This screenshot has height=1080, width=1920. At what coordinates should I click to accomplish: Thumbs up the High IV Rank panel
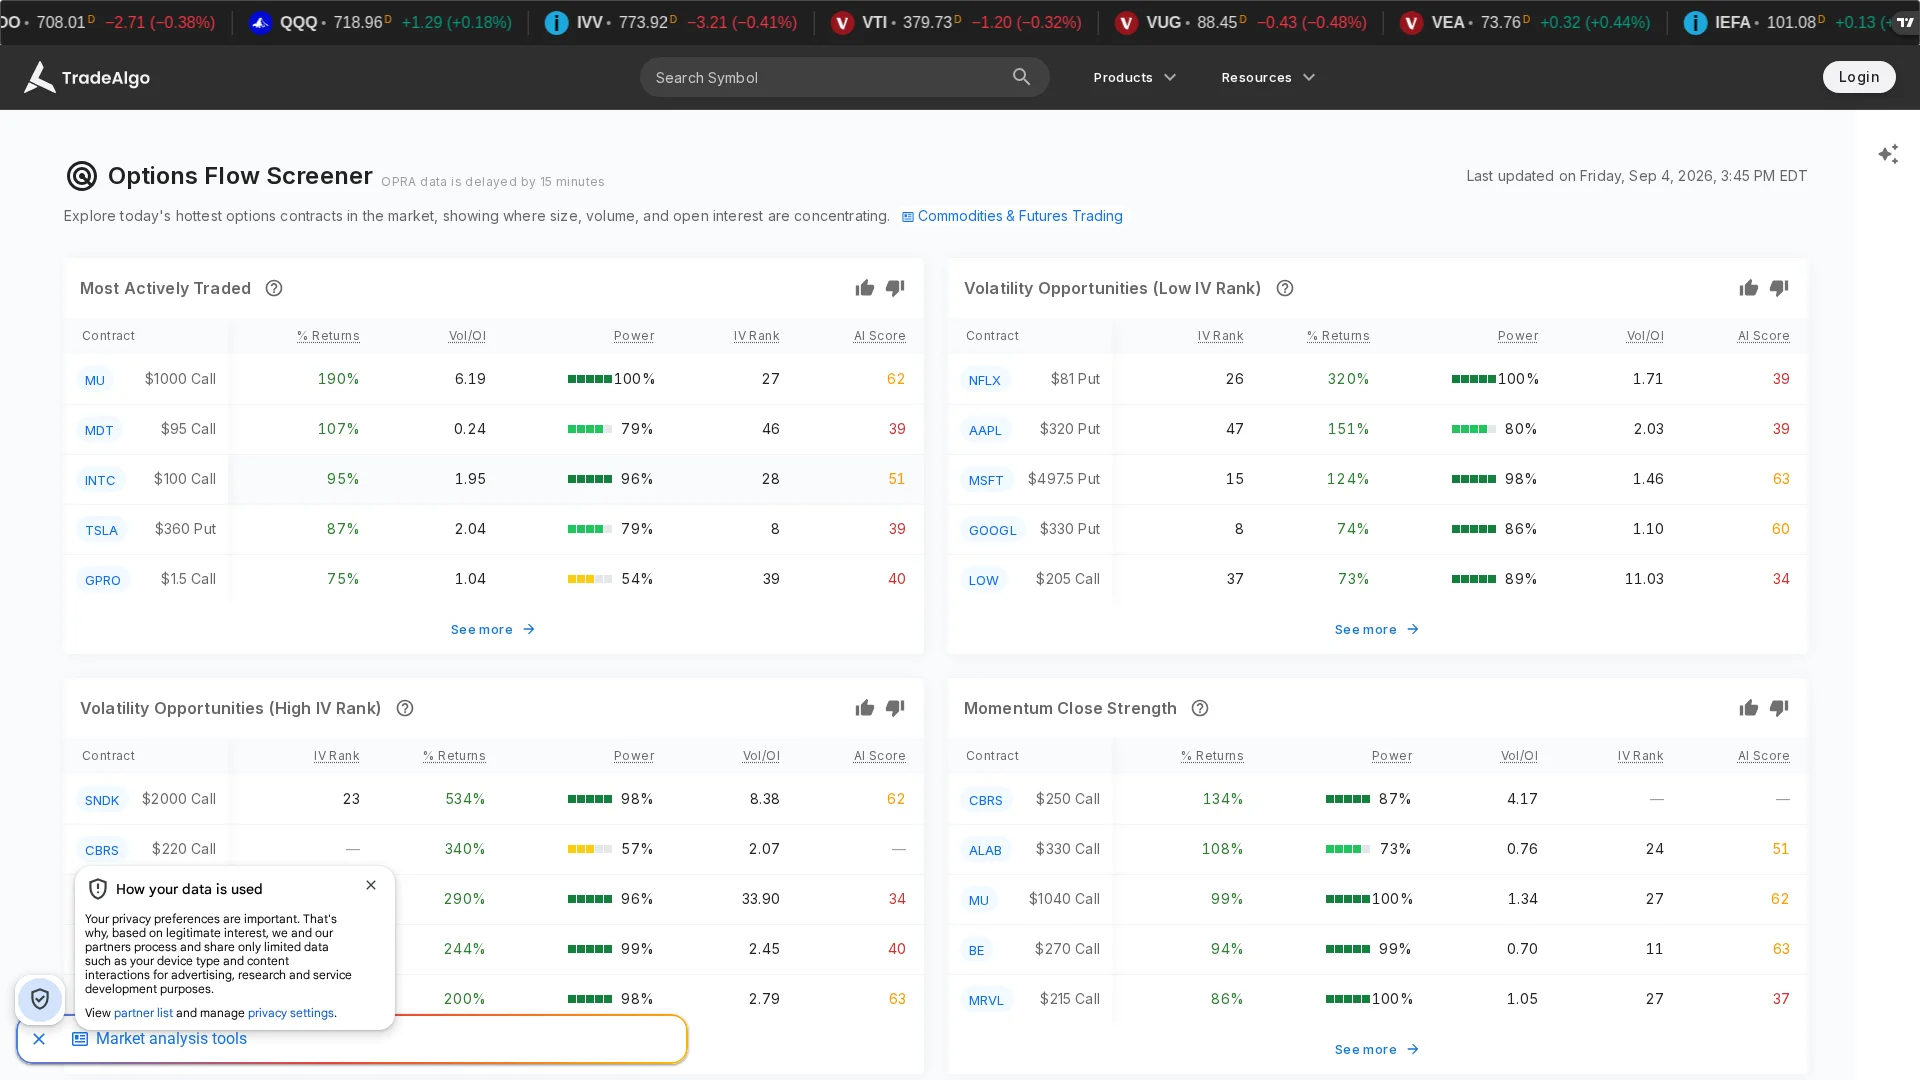tap(865, 708)
